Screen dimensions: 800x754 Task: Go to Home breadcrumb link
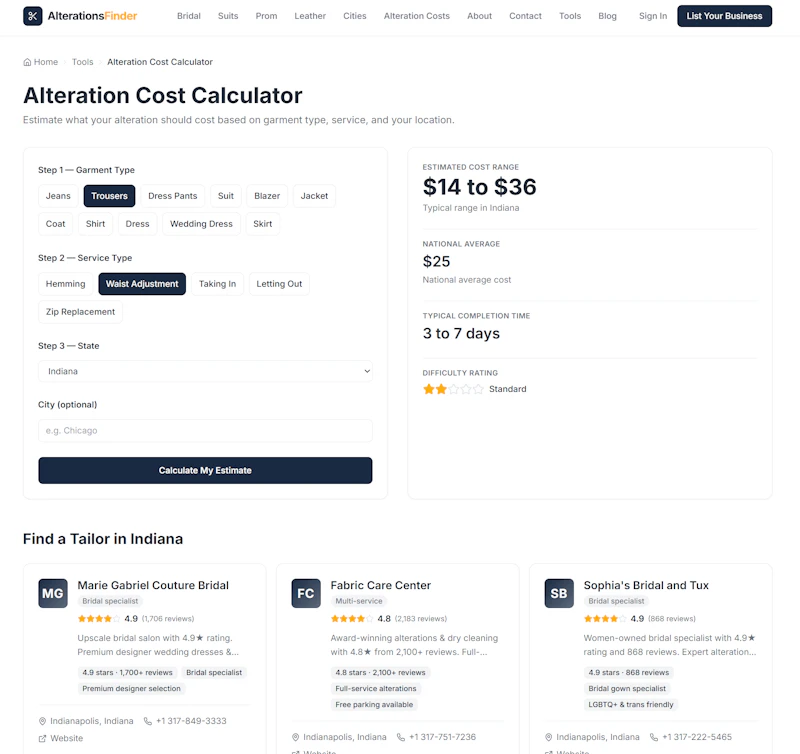45,62
